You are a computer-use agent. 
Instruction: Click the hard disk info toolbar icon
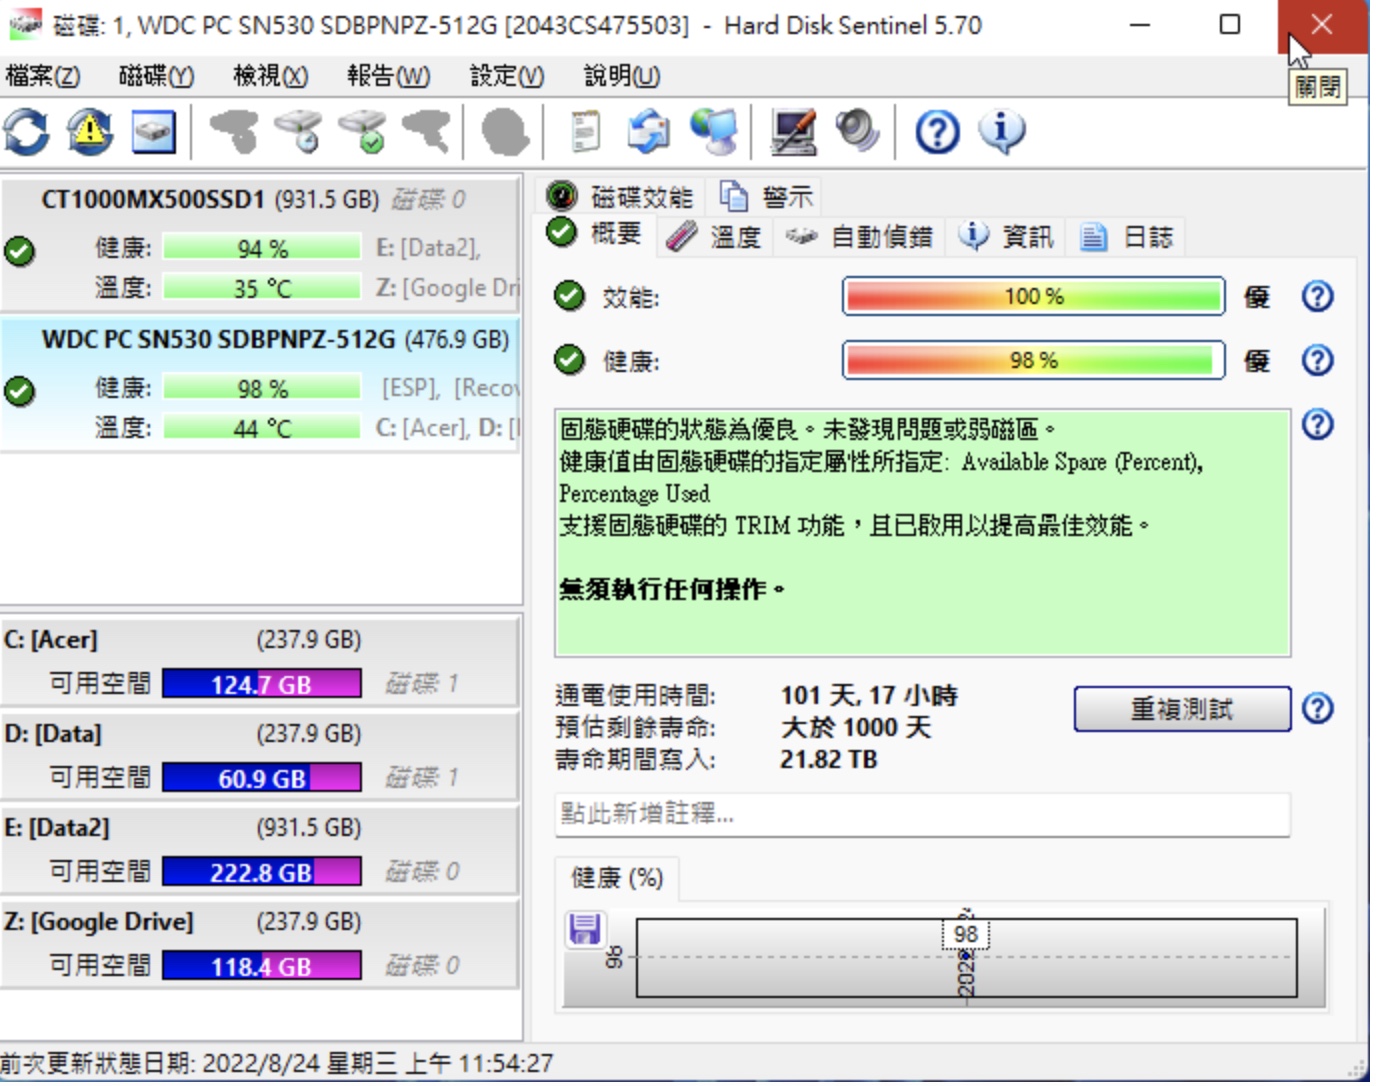coord(153,131)
